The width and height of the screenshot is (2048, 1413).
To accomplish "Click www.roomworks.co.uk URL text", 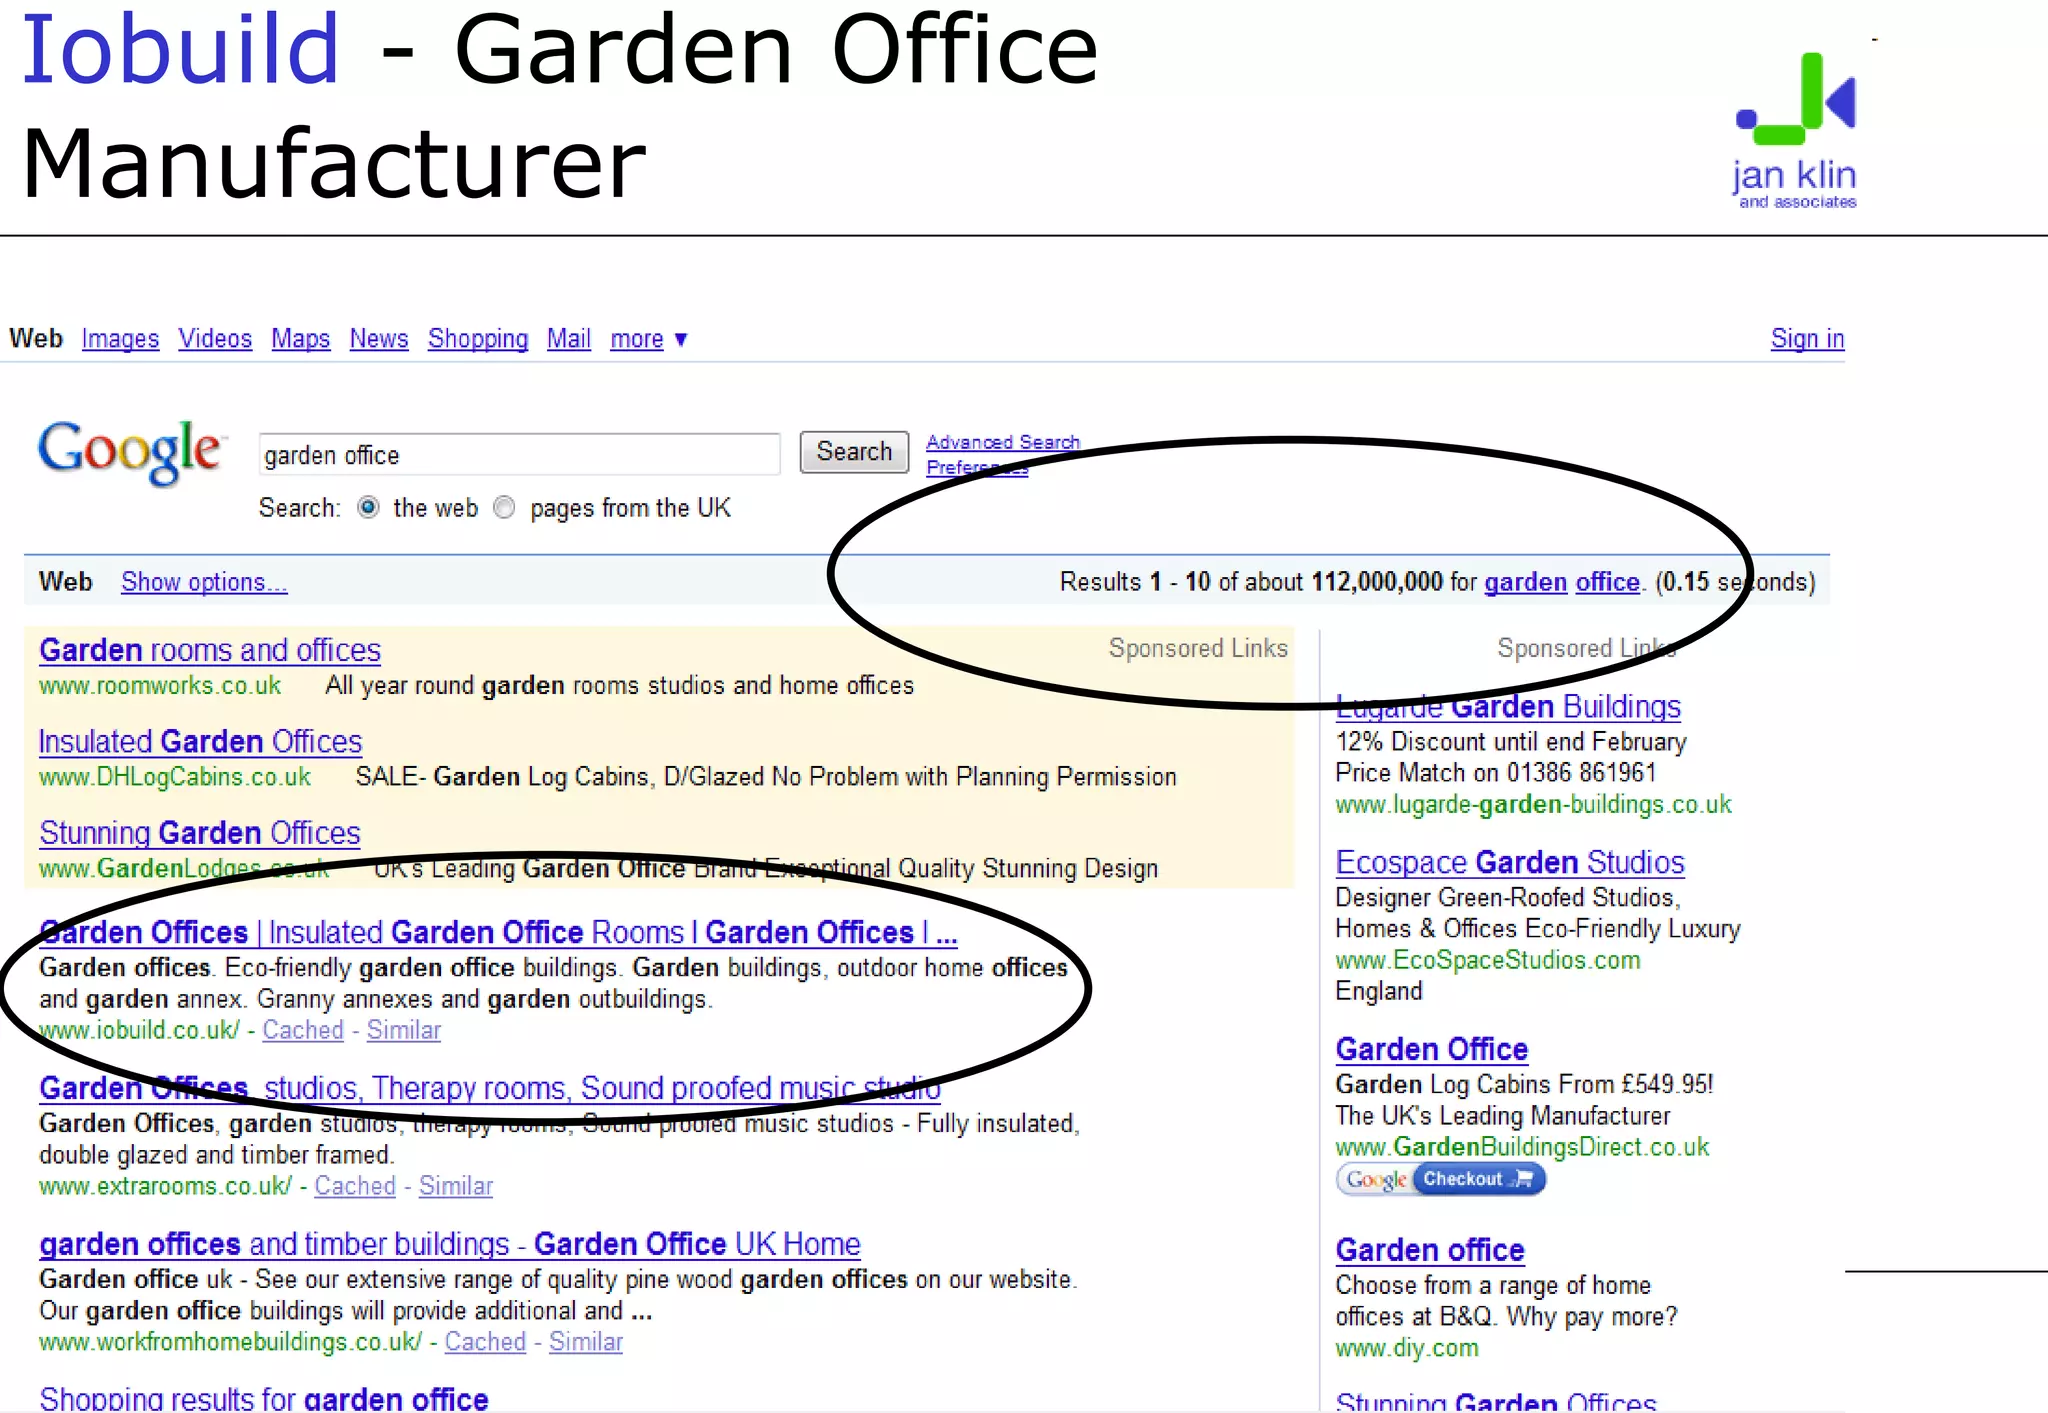I will point(160,686).
